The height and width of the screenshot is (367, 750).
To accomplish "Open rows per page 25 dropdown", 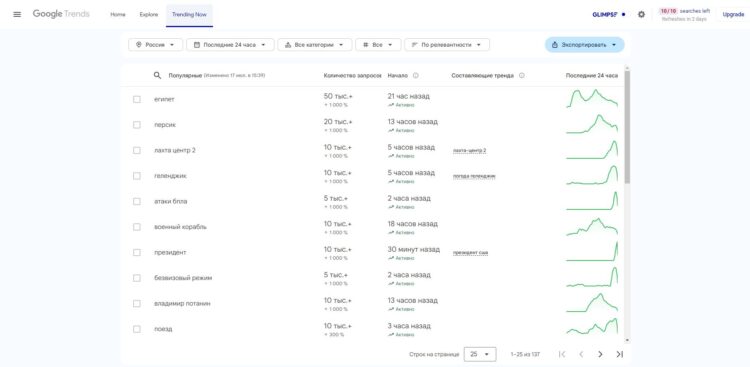I will (x=480, y=354).
